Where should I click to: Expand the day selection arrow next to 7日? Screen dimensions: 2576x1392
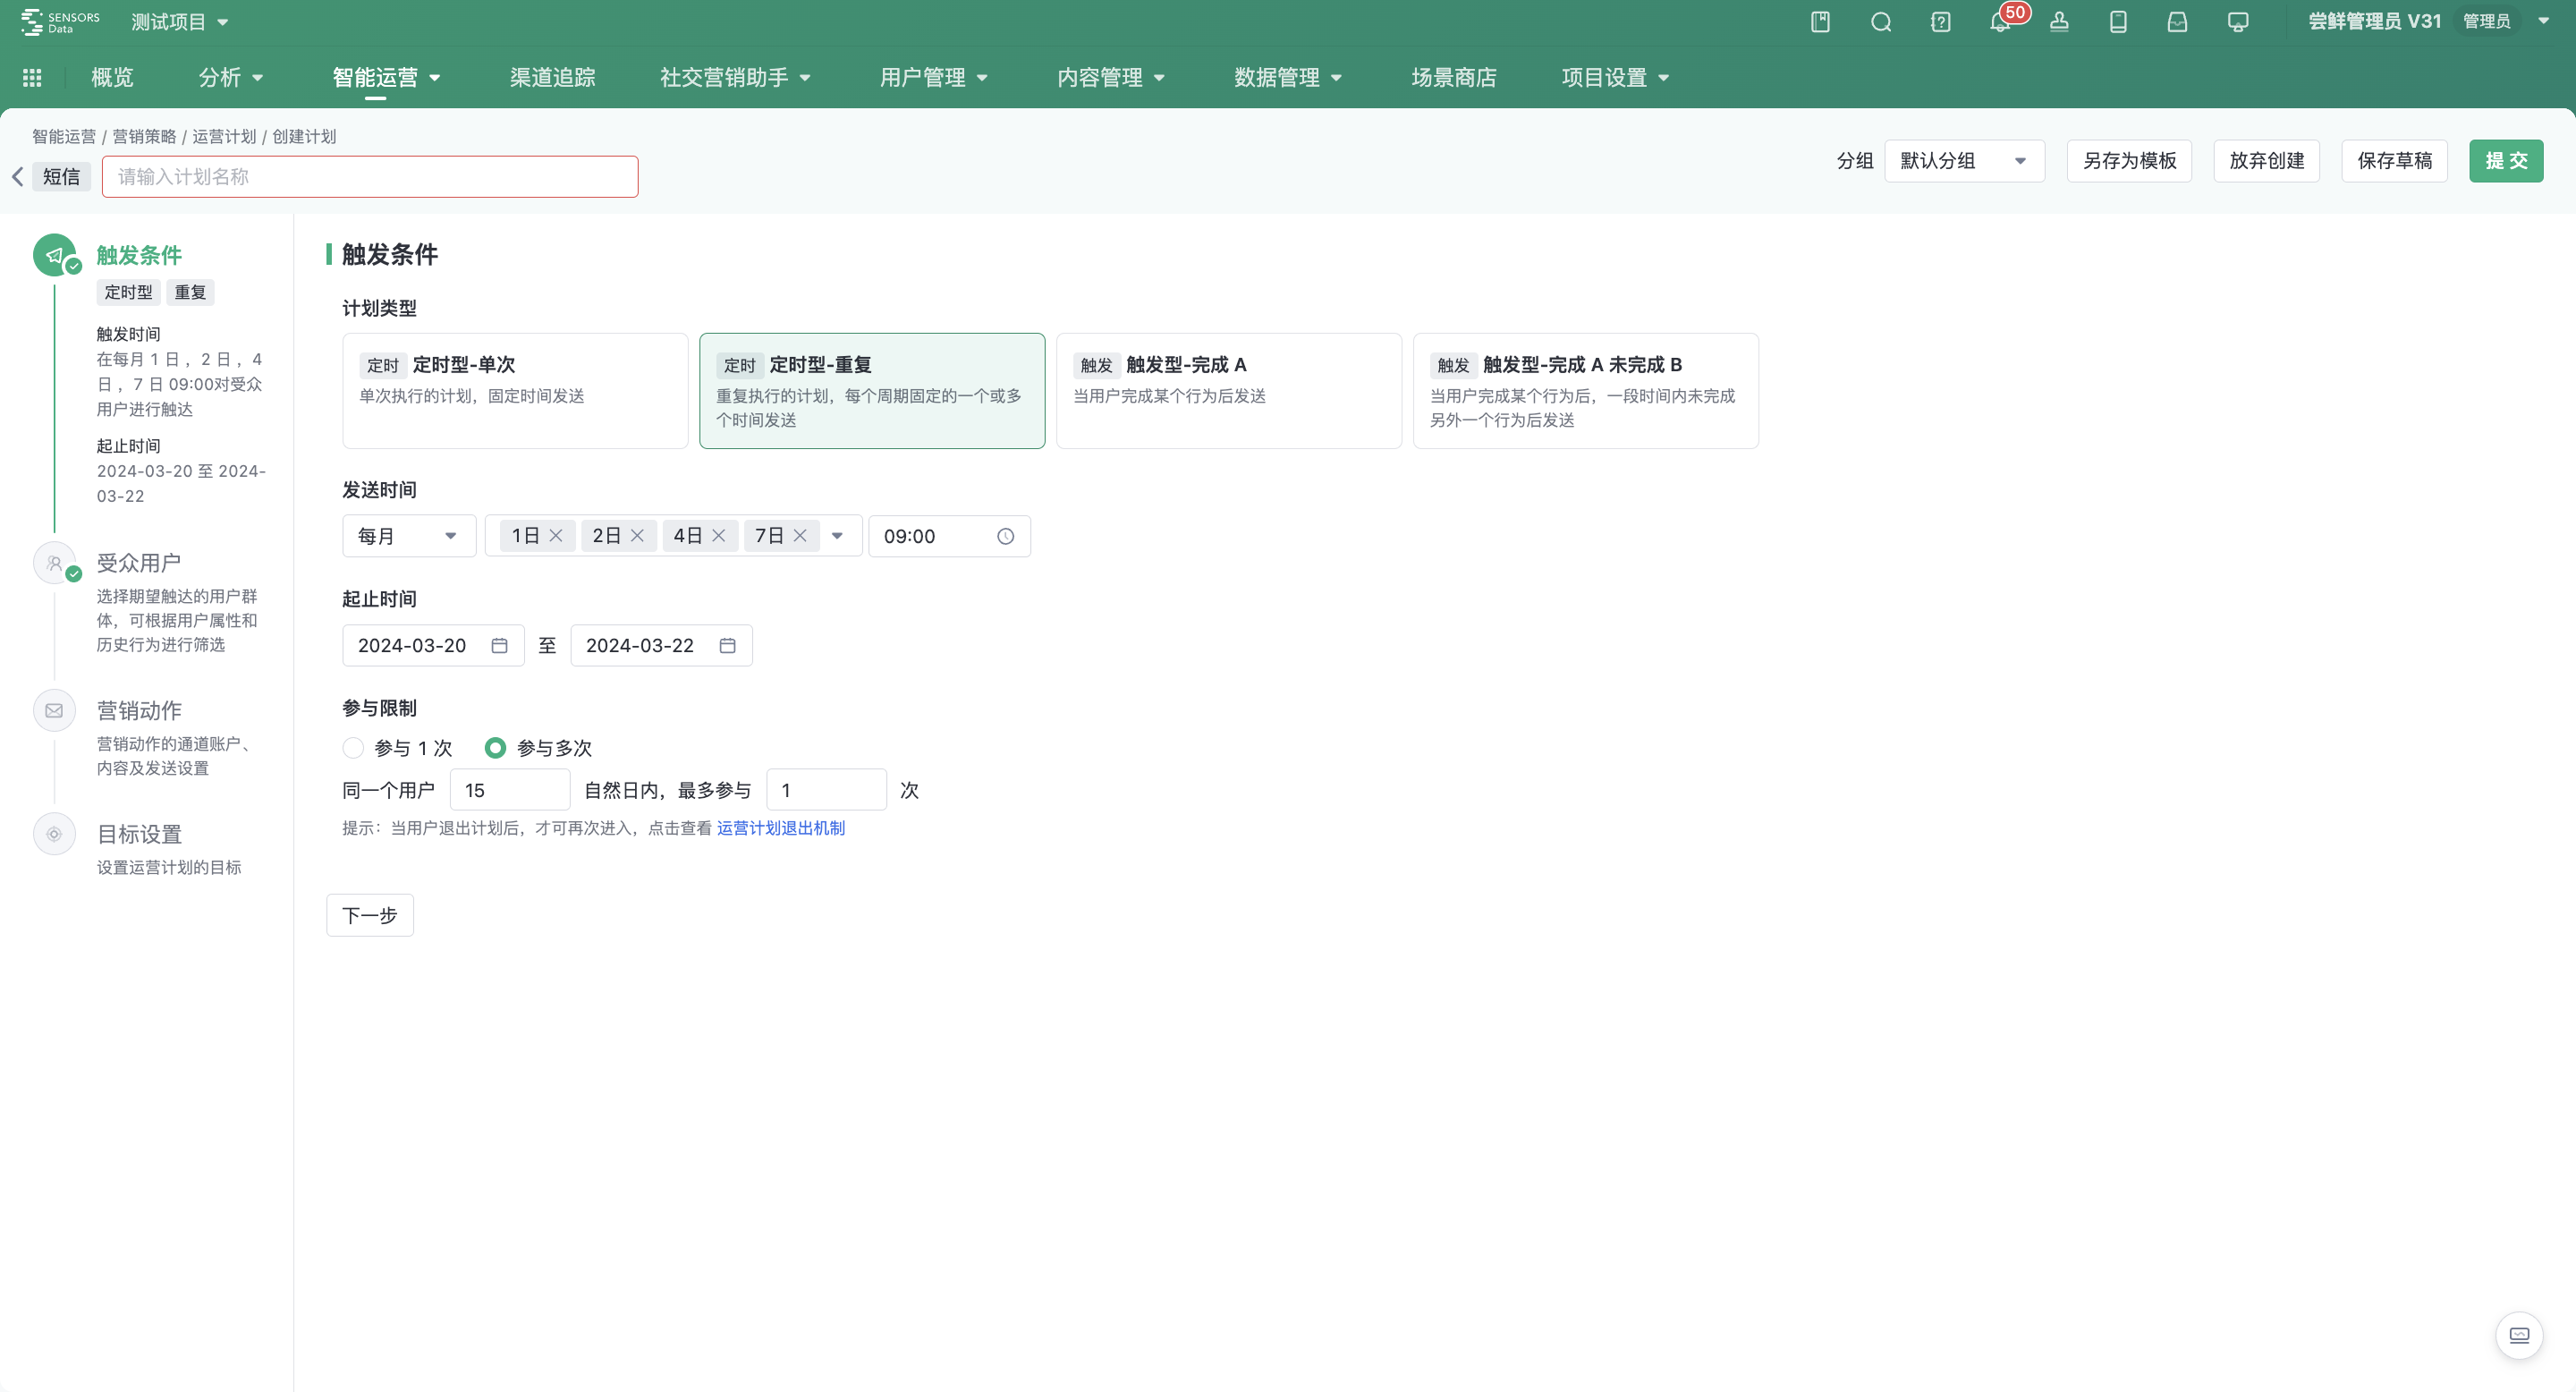(x=838, y=535)
